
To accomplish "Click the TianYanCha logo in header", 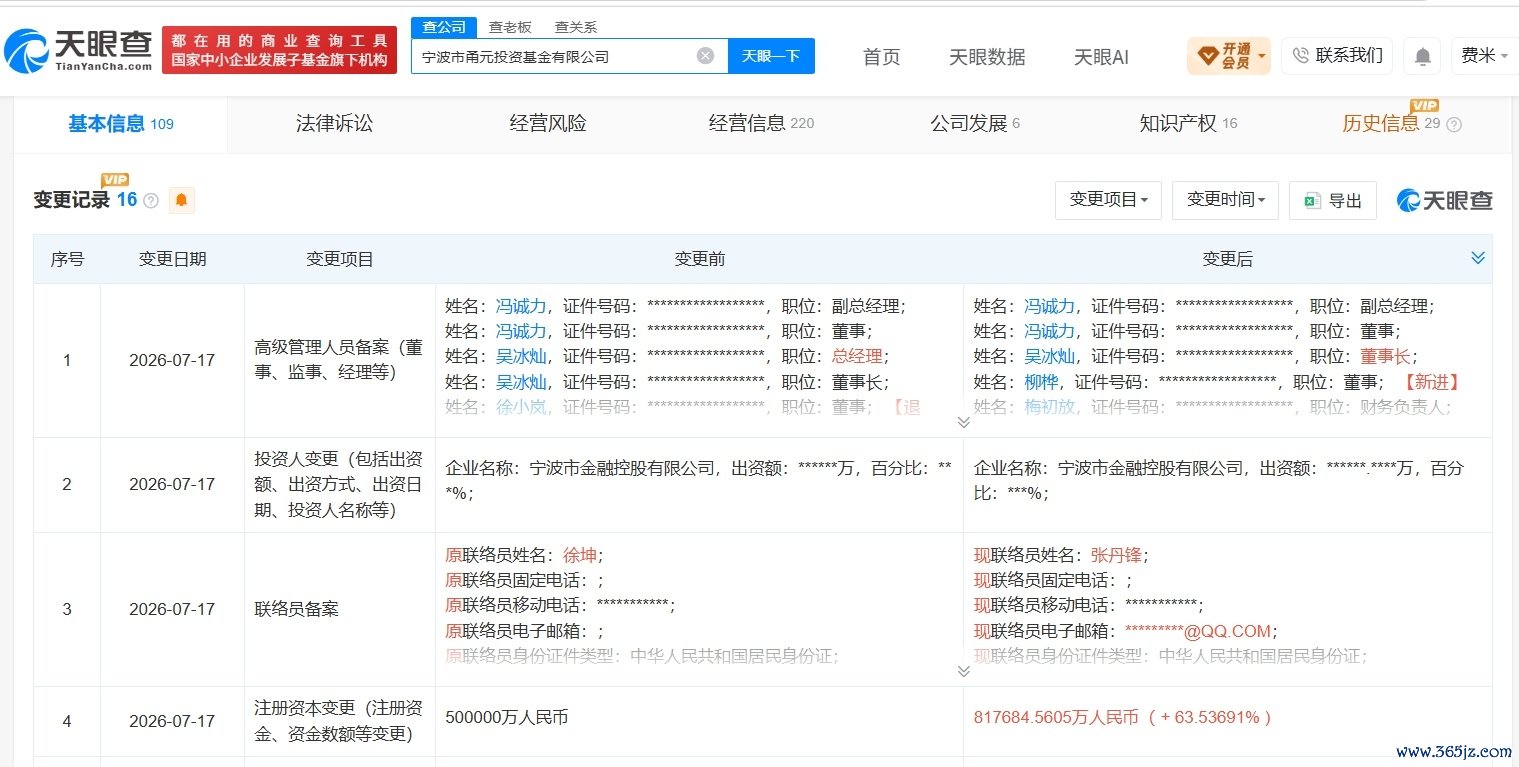I will [78, 50].
